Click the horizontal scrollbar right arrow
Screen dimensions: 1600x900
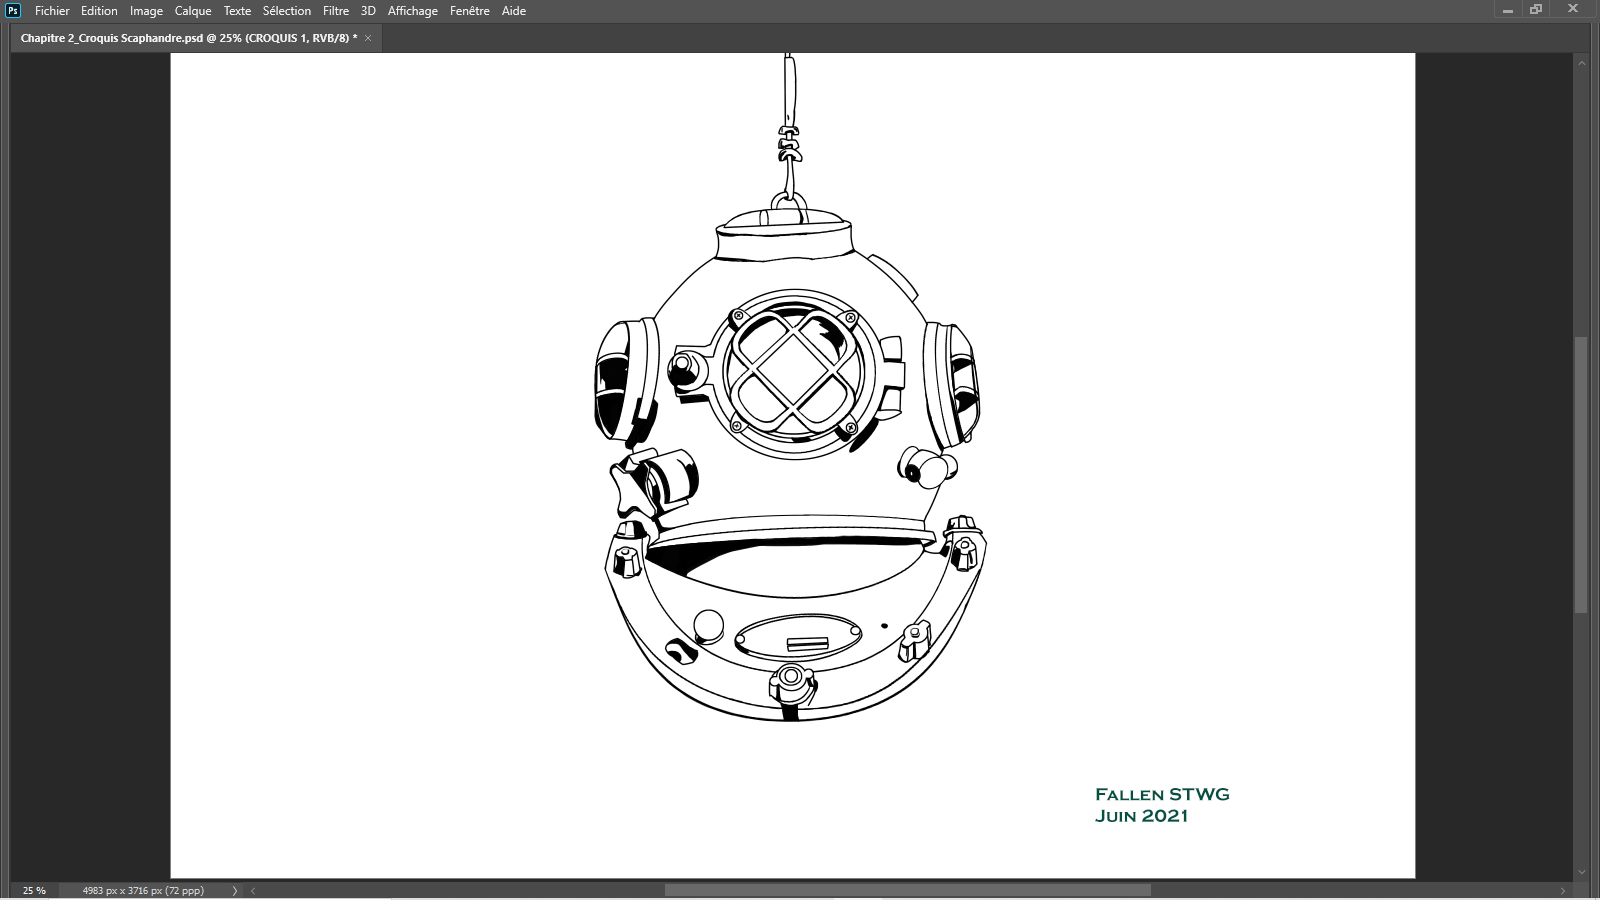1563,890
